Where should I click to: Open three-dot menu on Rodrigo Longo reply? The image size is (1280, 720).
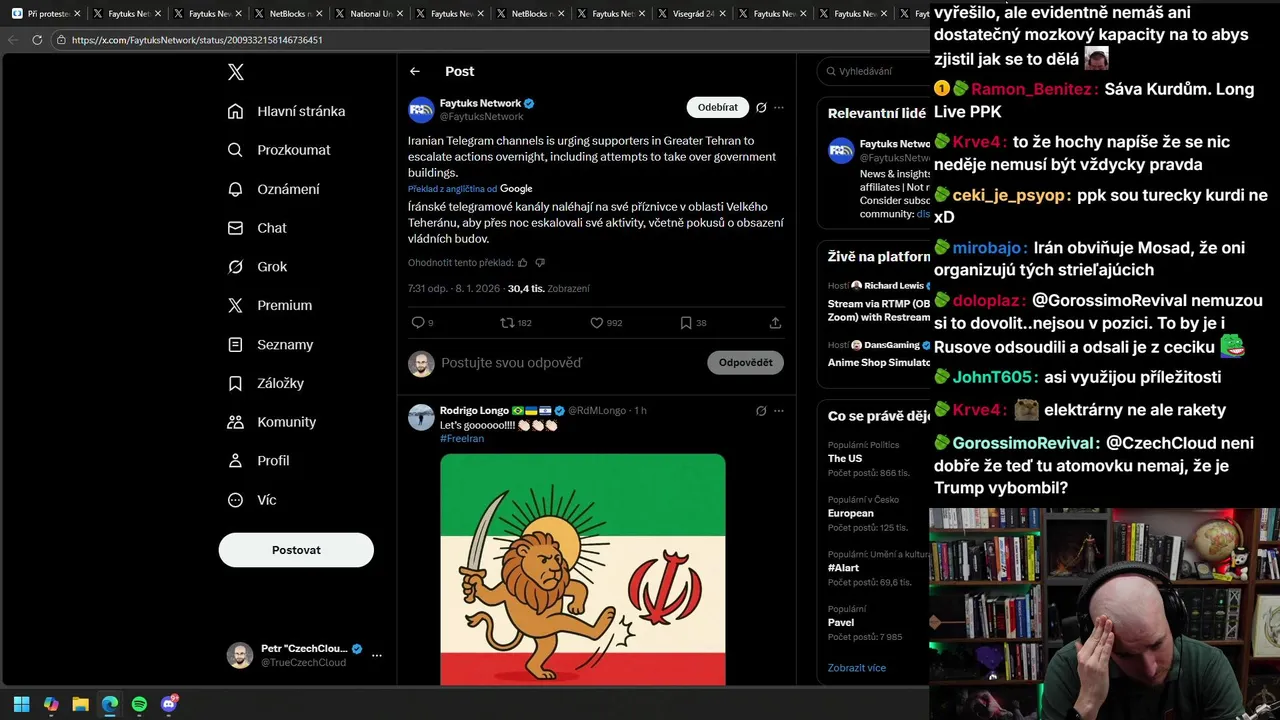tap(779, 411)
